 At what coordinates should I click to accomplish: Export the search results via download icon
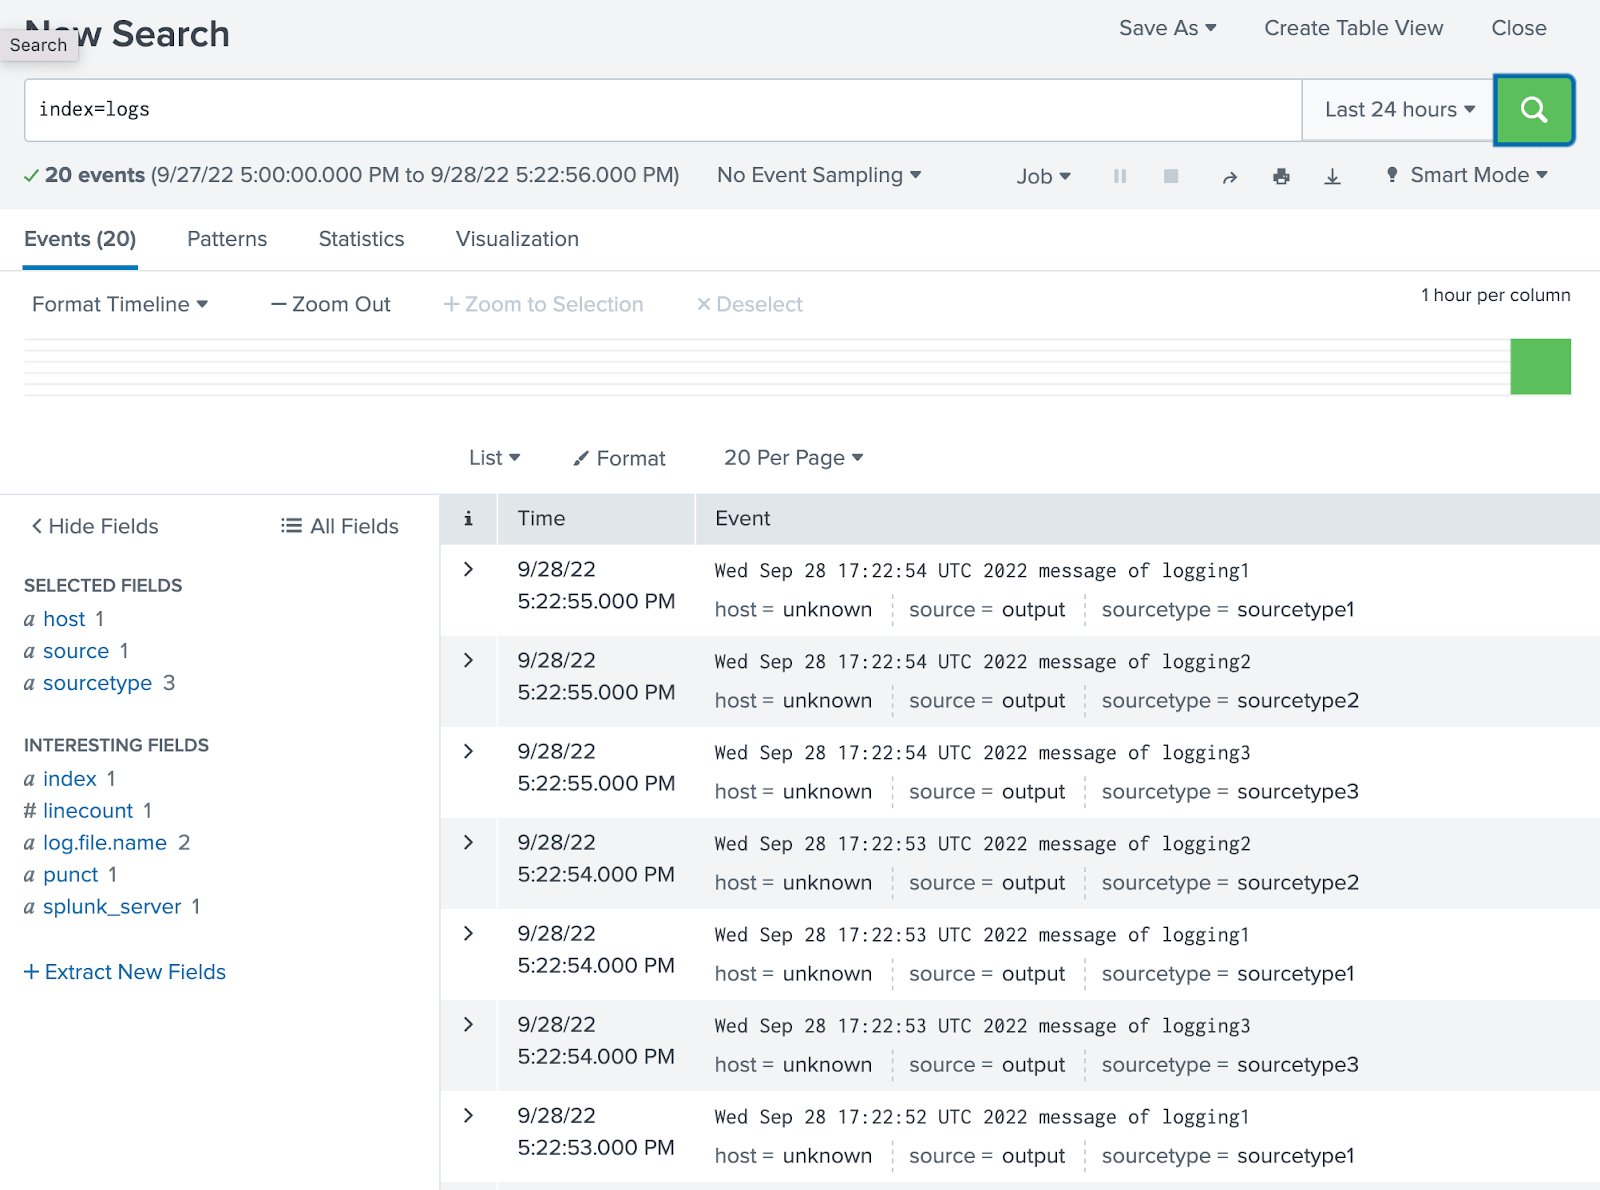click(x=1332, y=175)
